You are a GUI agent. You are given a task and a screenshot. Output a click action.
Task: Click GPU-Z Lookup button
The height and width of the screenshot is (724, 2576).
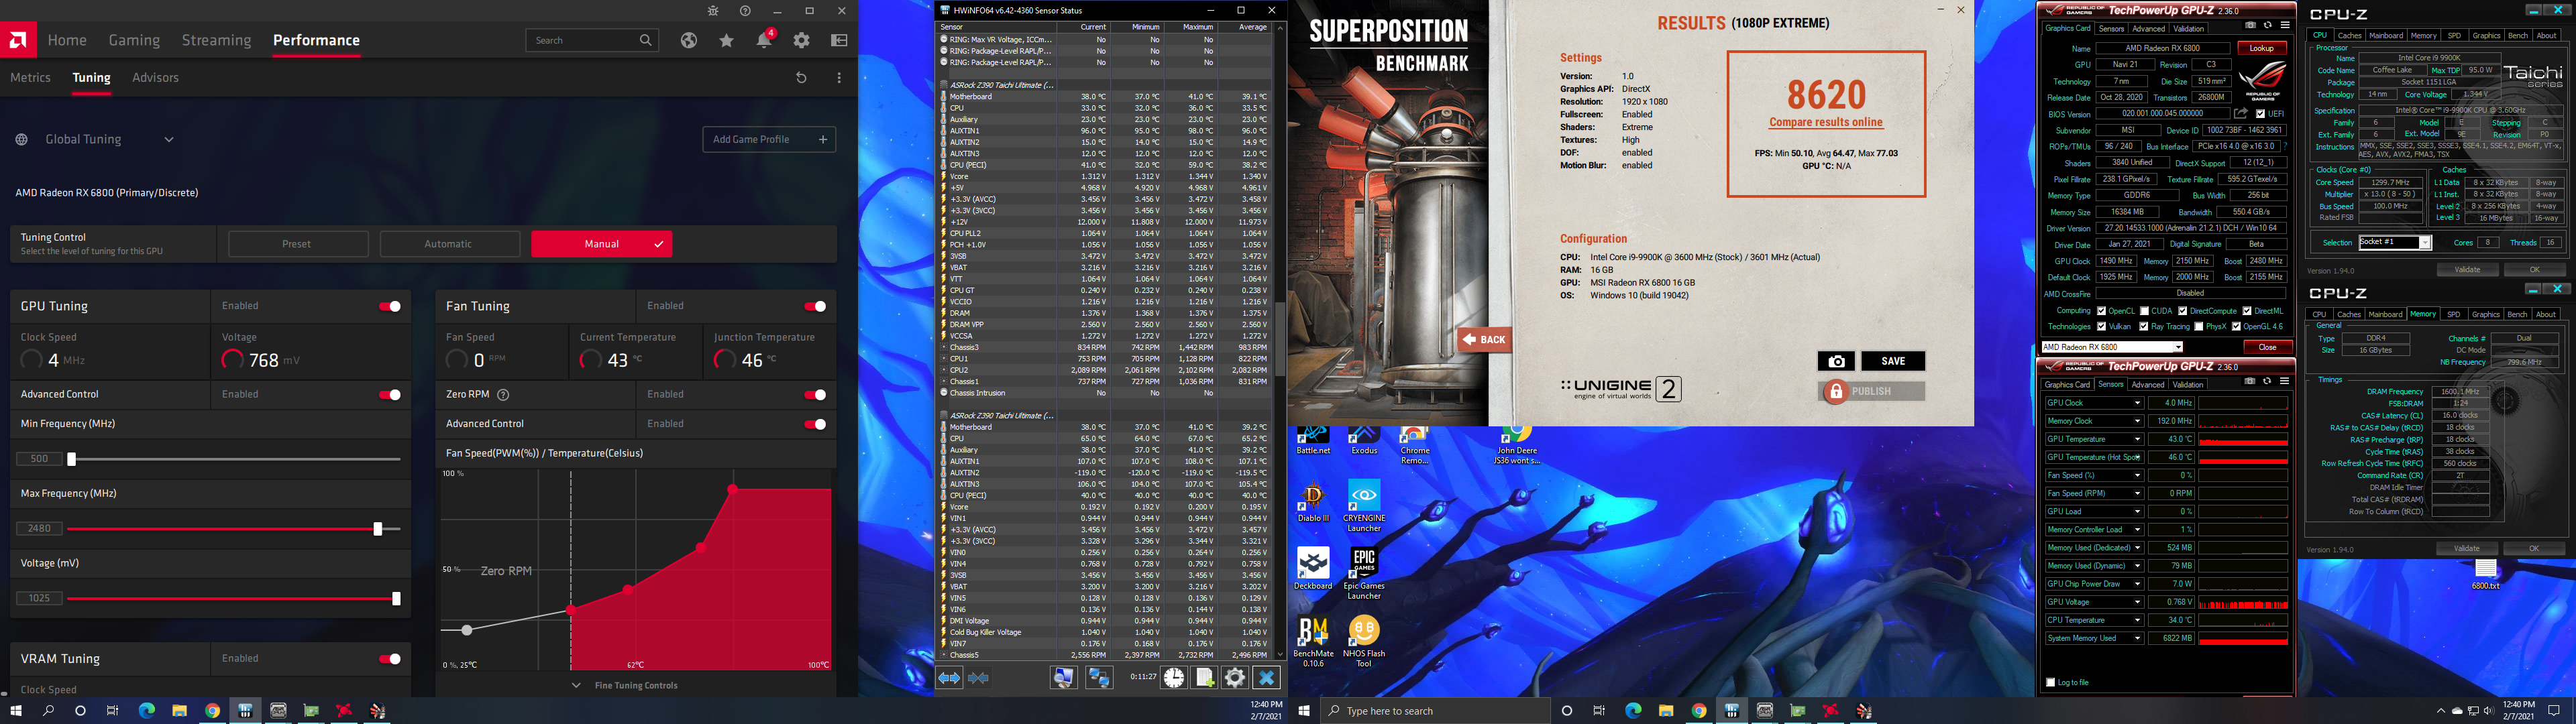click(x=2262, y=48)
